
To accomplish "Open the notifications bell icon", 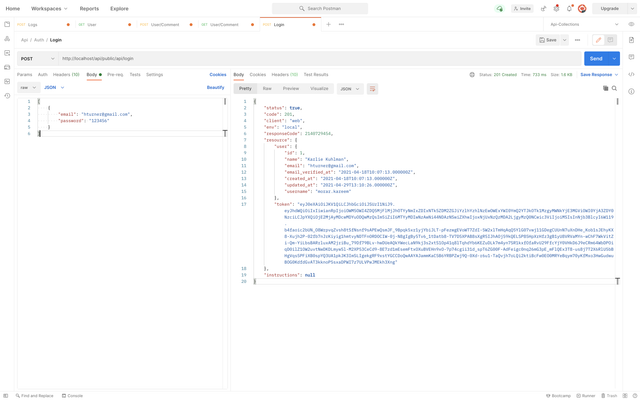I will click(569, 9).
